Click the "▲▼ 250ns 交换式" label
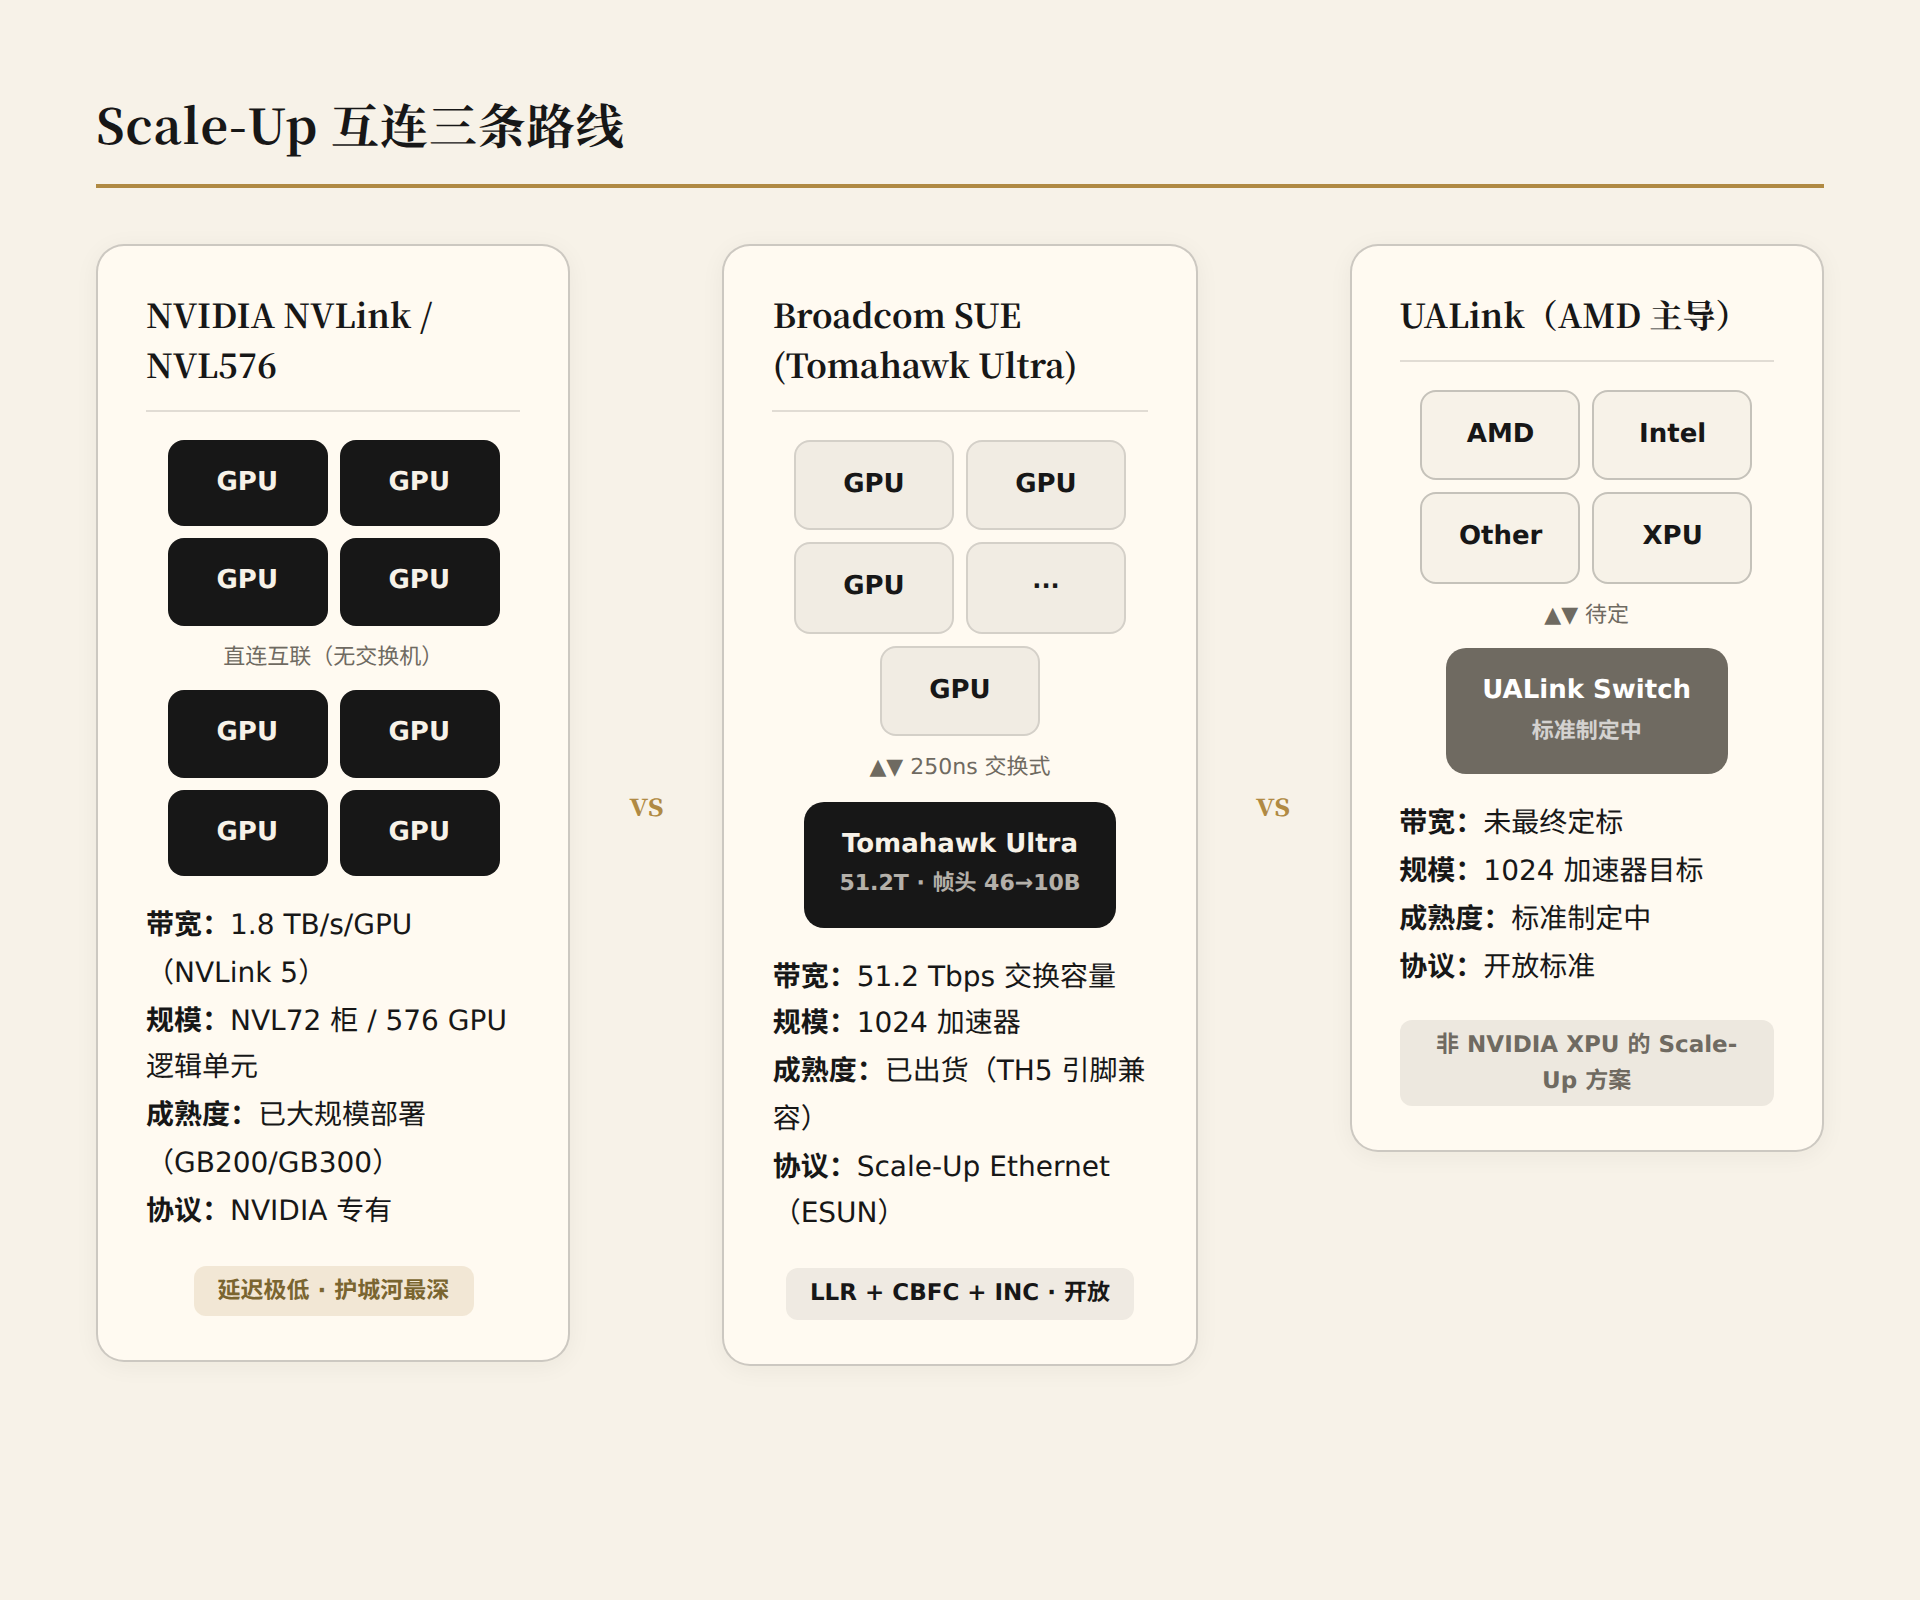Viewport: 1920px width, 1600px height. point(960,767)
